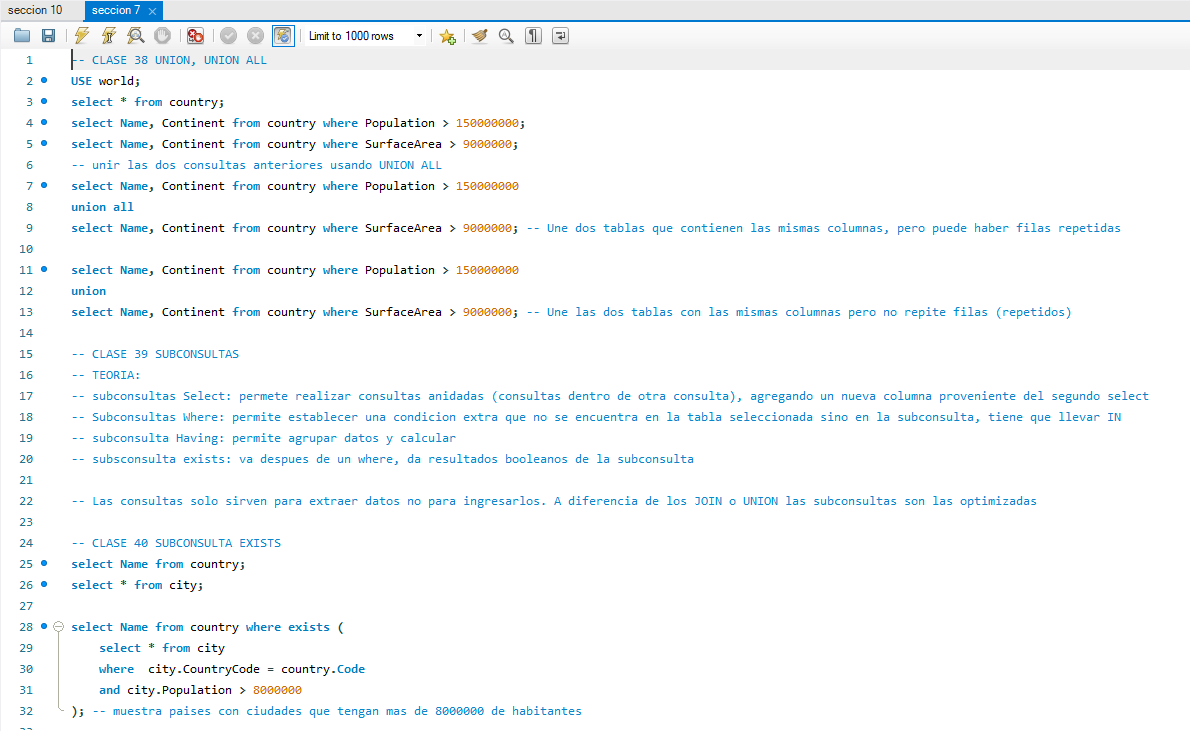Open a SQL script file icon
Viewport: 1190px width, 731px height.
pos(22,36)
